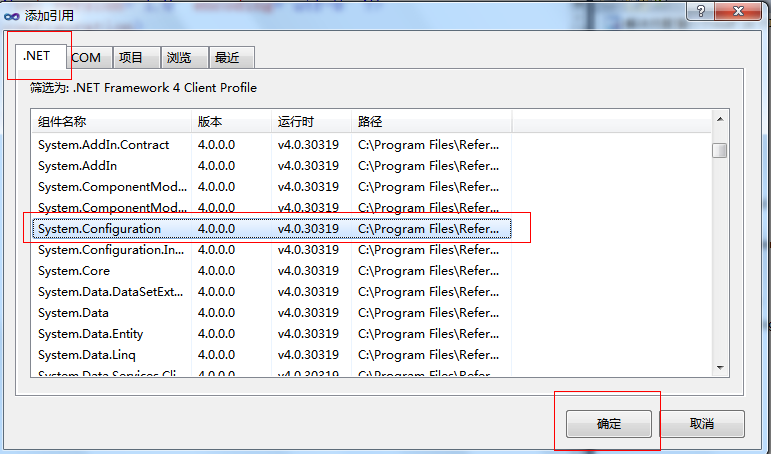Click the runtime value of System.Data.Linq
Viewport: 771px width, 454px height.
coord(308,355)
